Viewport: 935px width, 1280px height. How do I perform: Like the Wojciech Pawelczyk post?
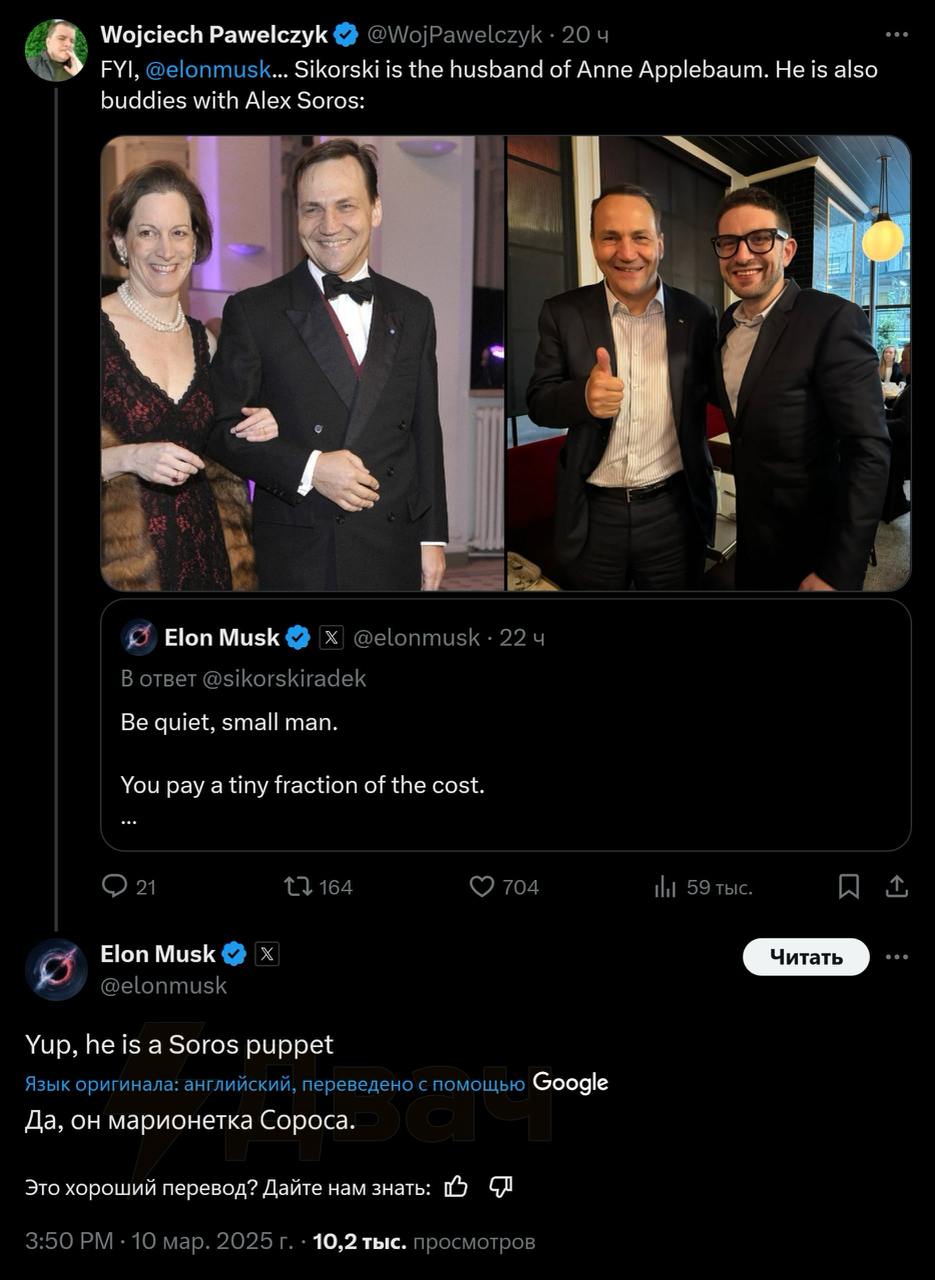click(482, 886)
